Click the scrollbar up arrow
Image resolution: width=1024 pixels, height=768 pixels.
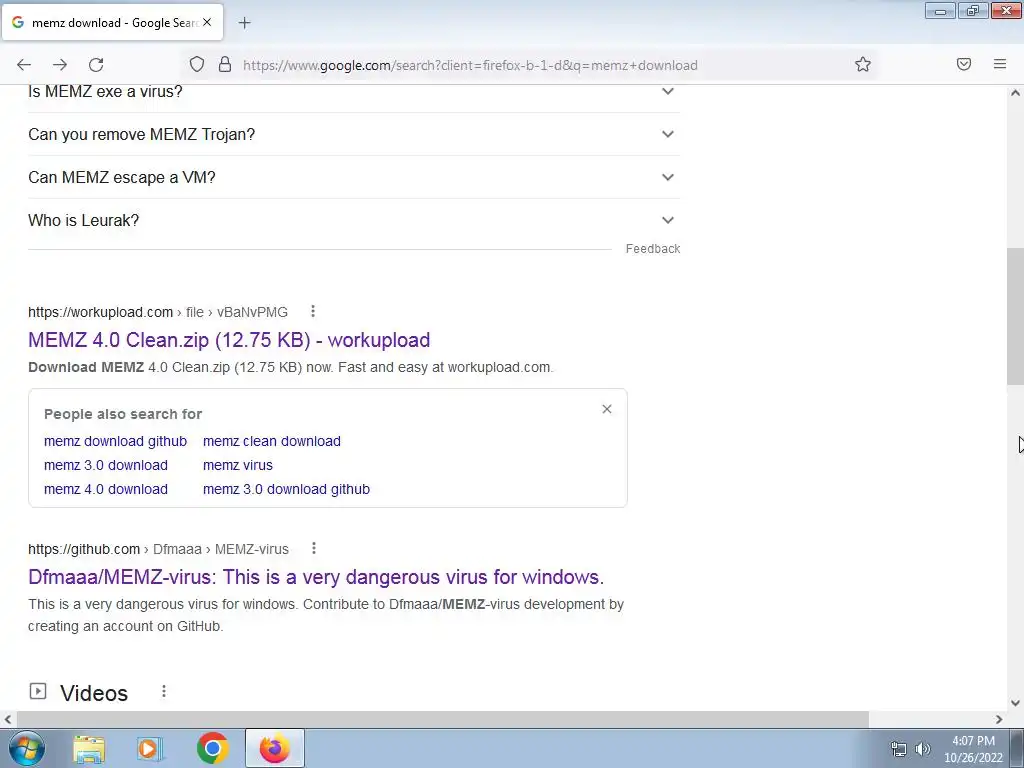pos(1015,93)
